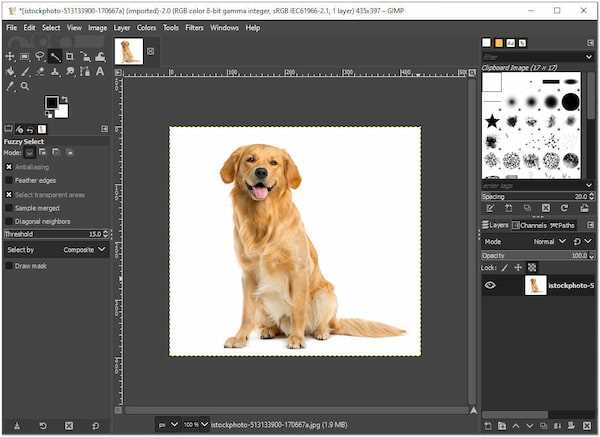This screenshot has width=600, height=437.
Task: Choose the Bucket Fill tool
Action: pos(10,72)
